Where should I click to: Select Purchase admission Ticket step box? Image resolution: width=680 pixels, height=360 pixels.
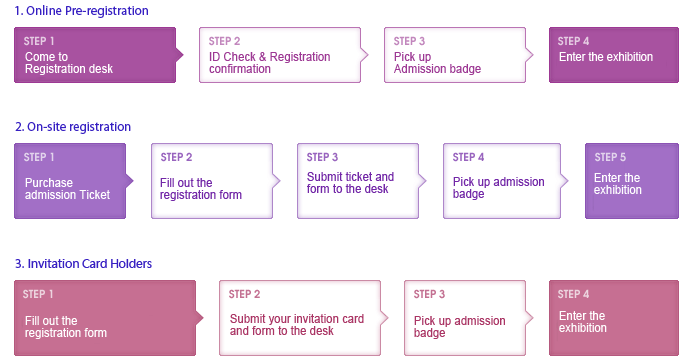tap(70, 181)
